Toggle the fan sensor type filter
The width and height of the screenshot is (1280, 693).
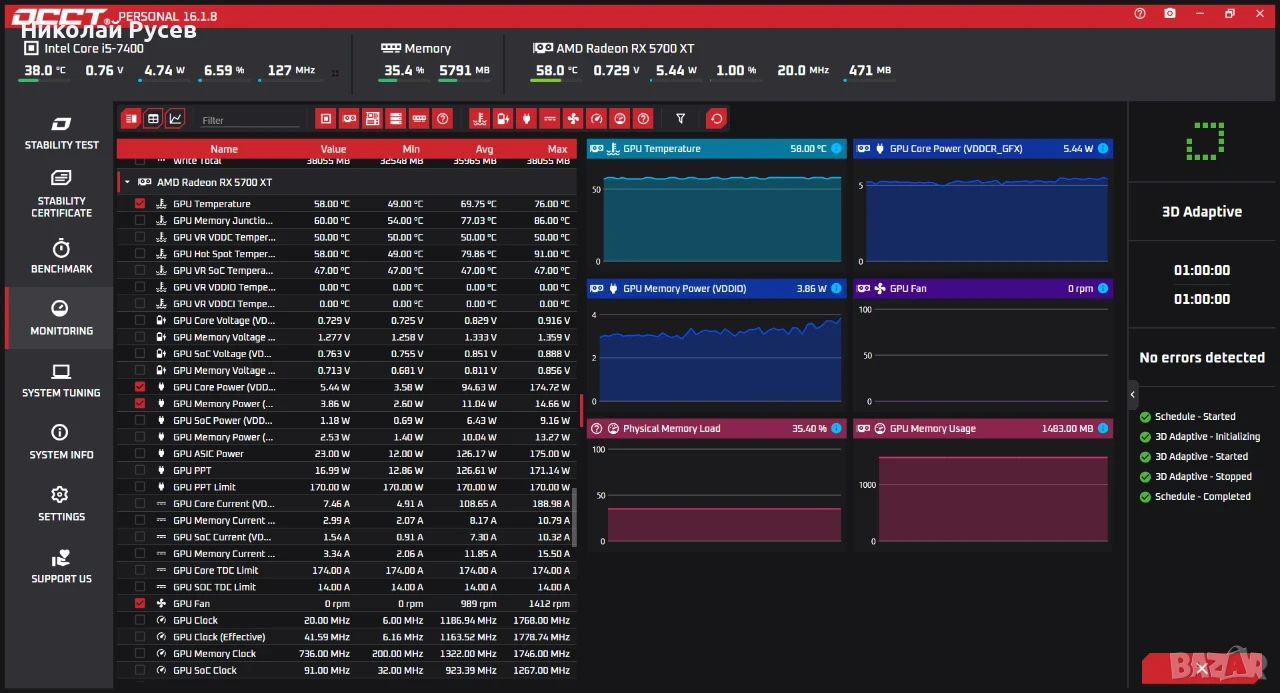pos(573,119)
